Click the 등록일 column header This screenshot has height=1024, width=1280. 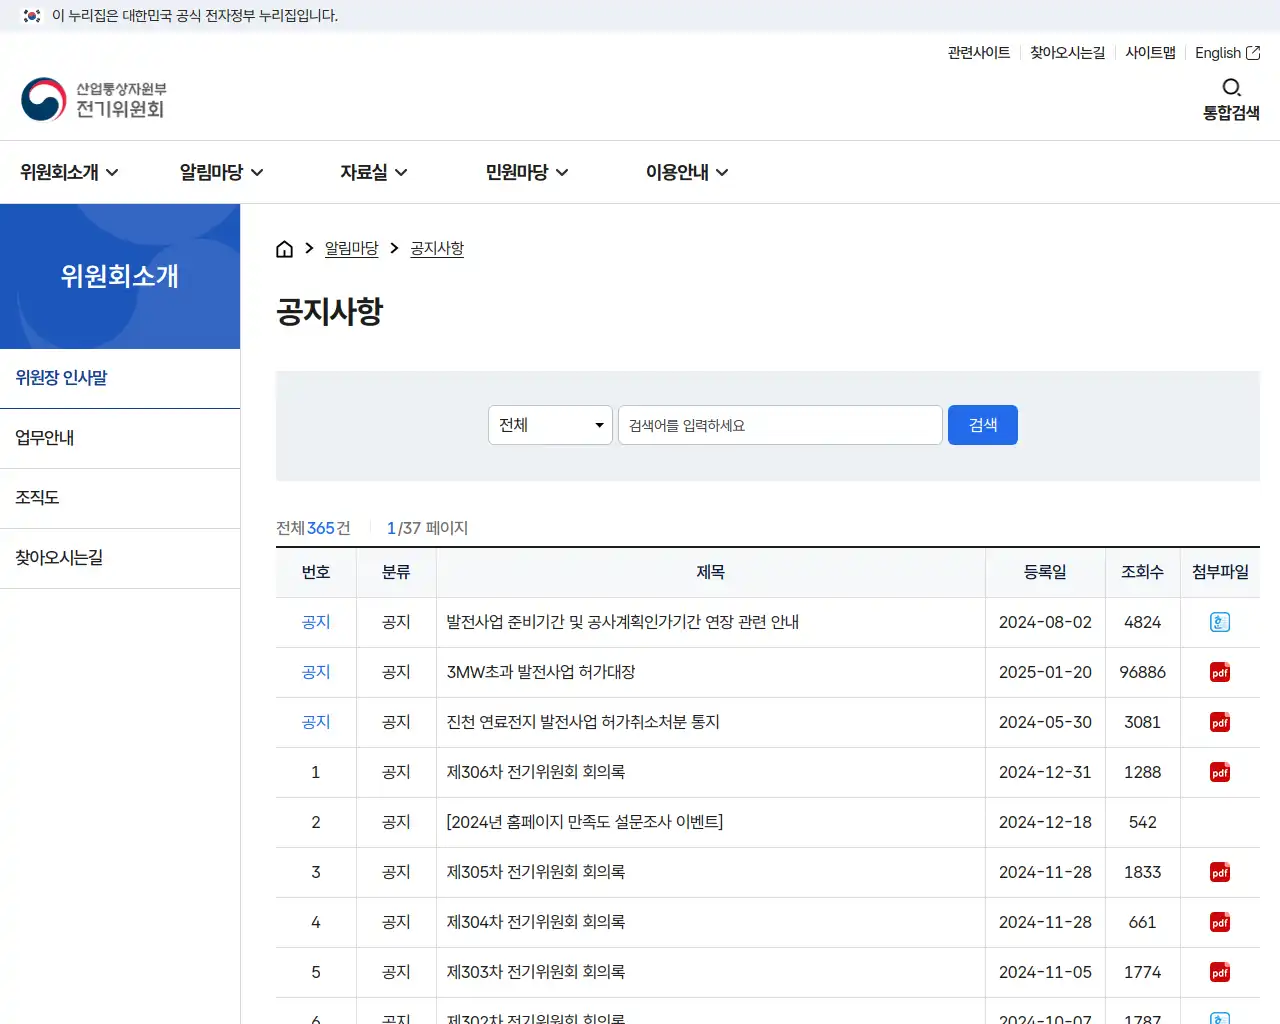click(x=1045, y=572)
